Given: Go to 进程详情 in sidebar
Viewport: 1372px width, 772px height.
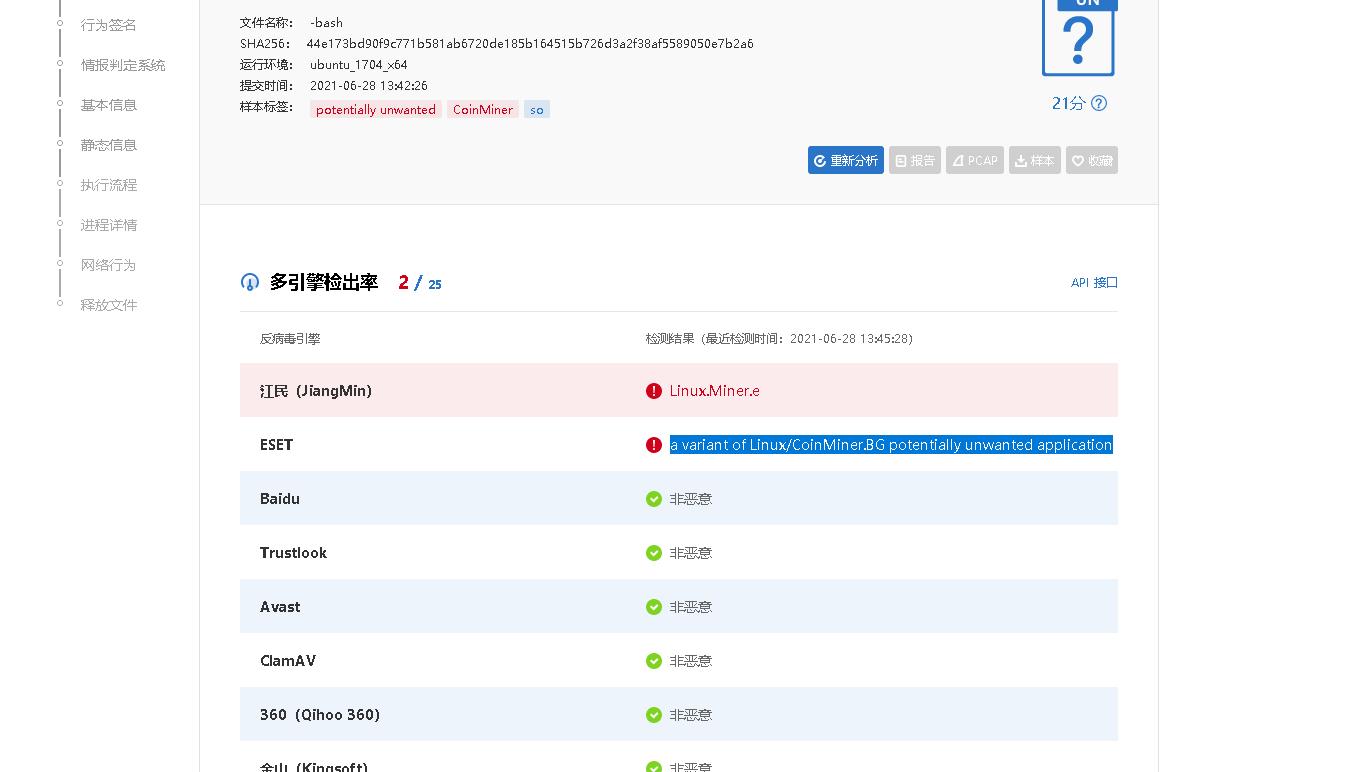Looking at the screenshot, I should tap(109, 225).
